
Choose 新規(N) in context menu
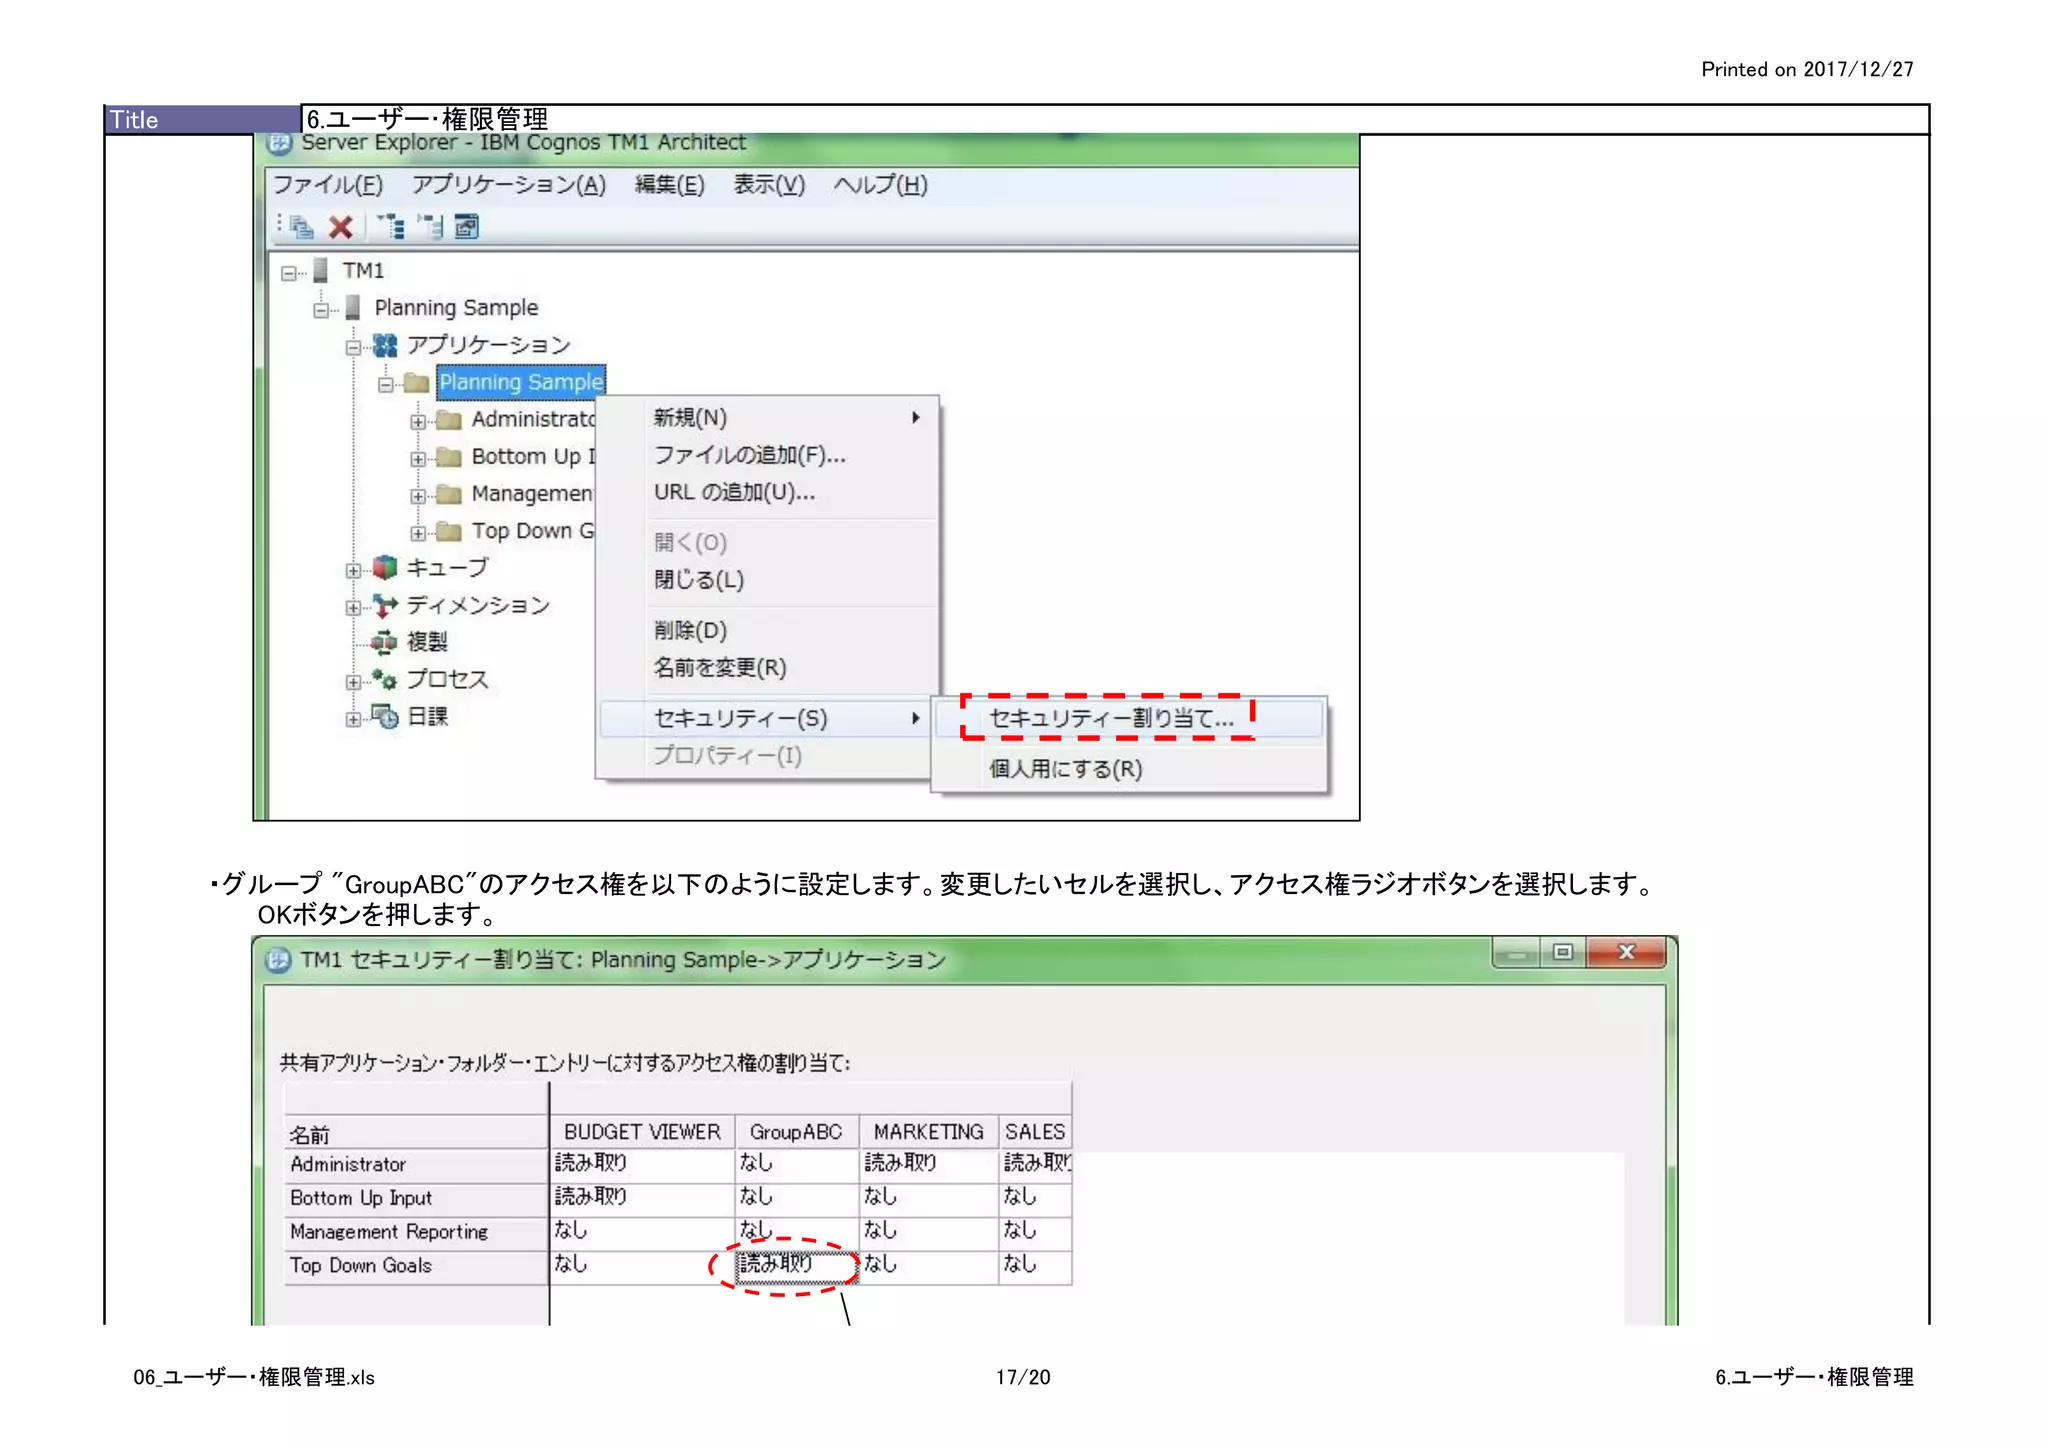[767, 418]
